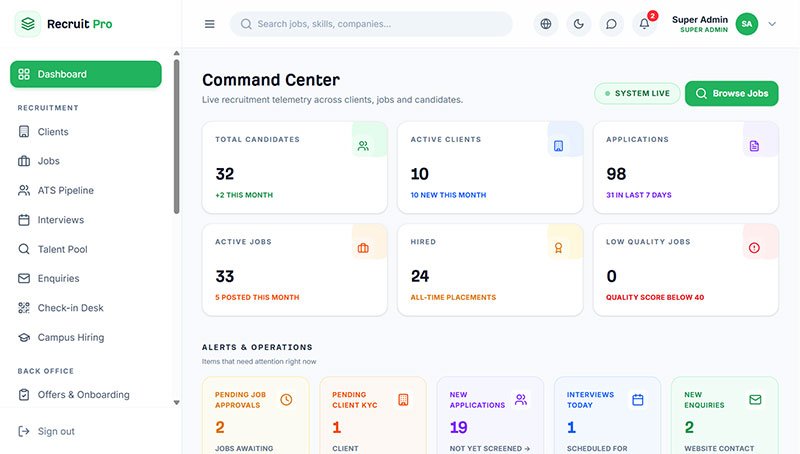Click the Applications document icon

tap(754, 146)
